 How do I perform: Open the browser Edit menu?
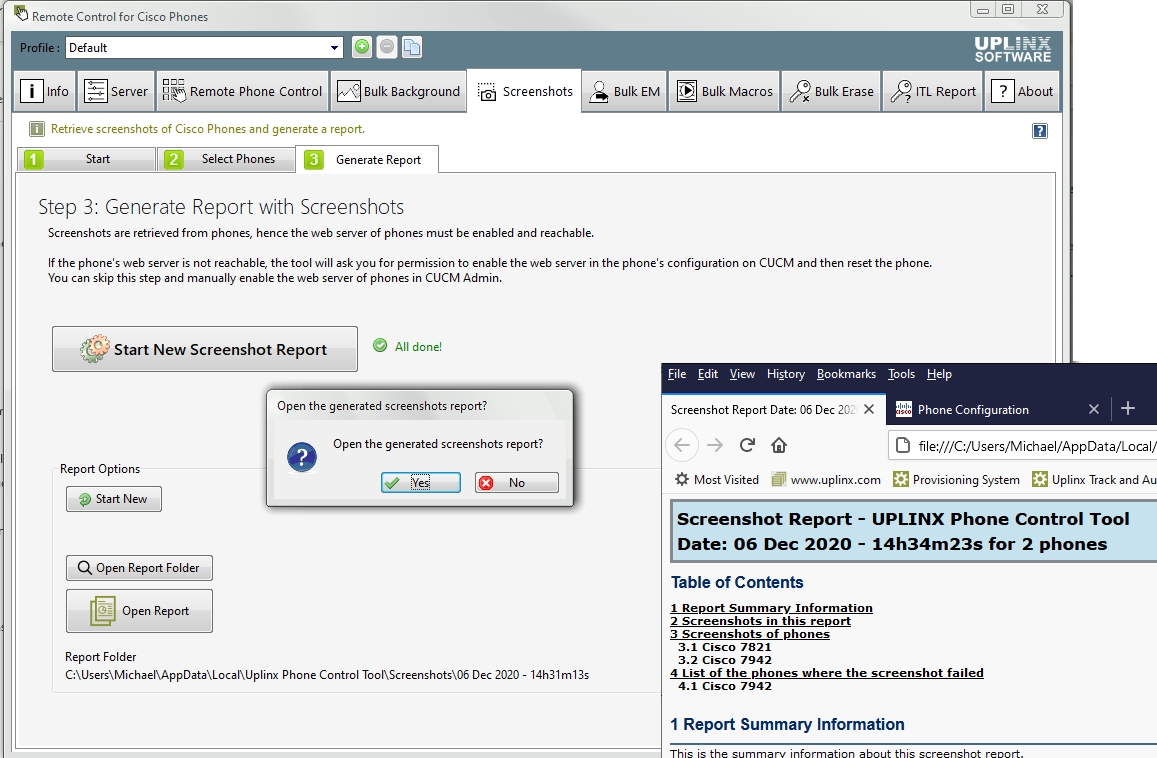pos(708,374)
